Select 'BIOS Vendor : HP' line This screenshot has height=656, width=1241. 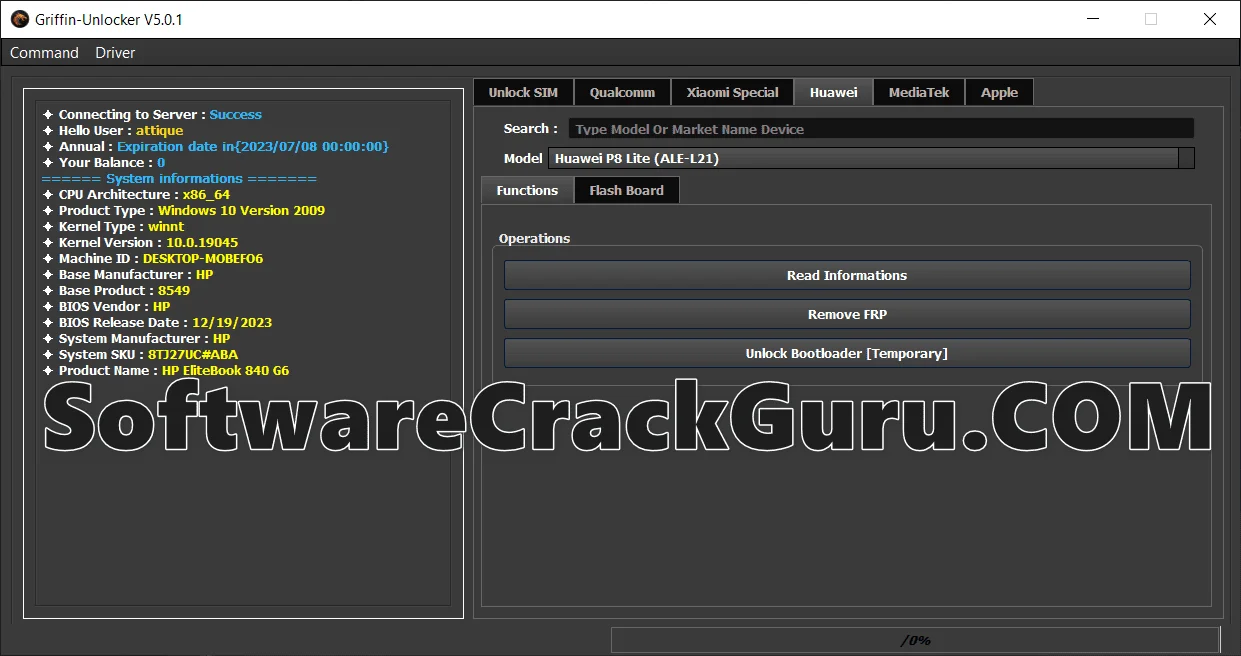tap(106, 307)
